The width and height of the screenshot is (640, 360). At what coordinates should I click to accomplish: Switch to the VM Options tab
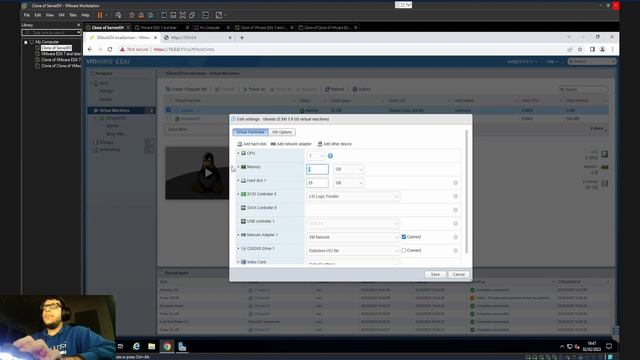coord(282,132)
